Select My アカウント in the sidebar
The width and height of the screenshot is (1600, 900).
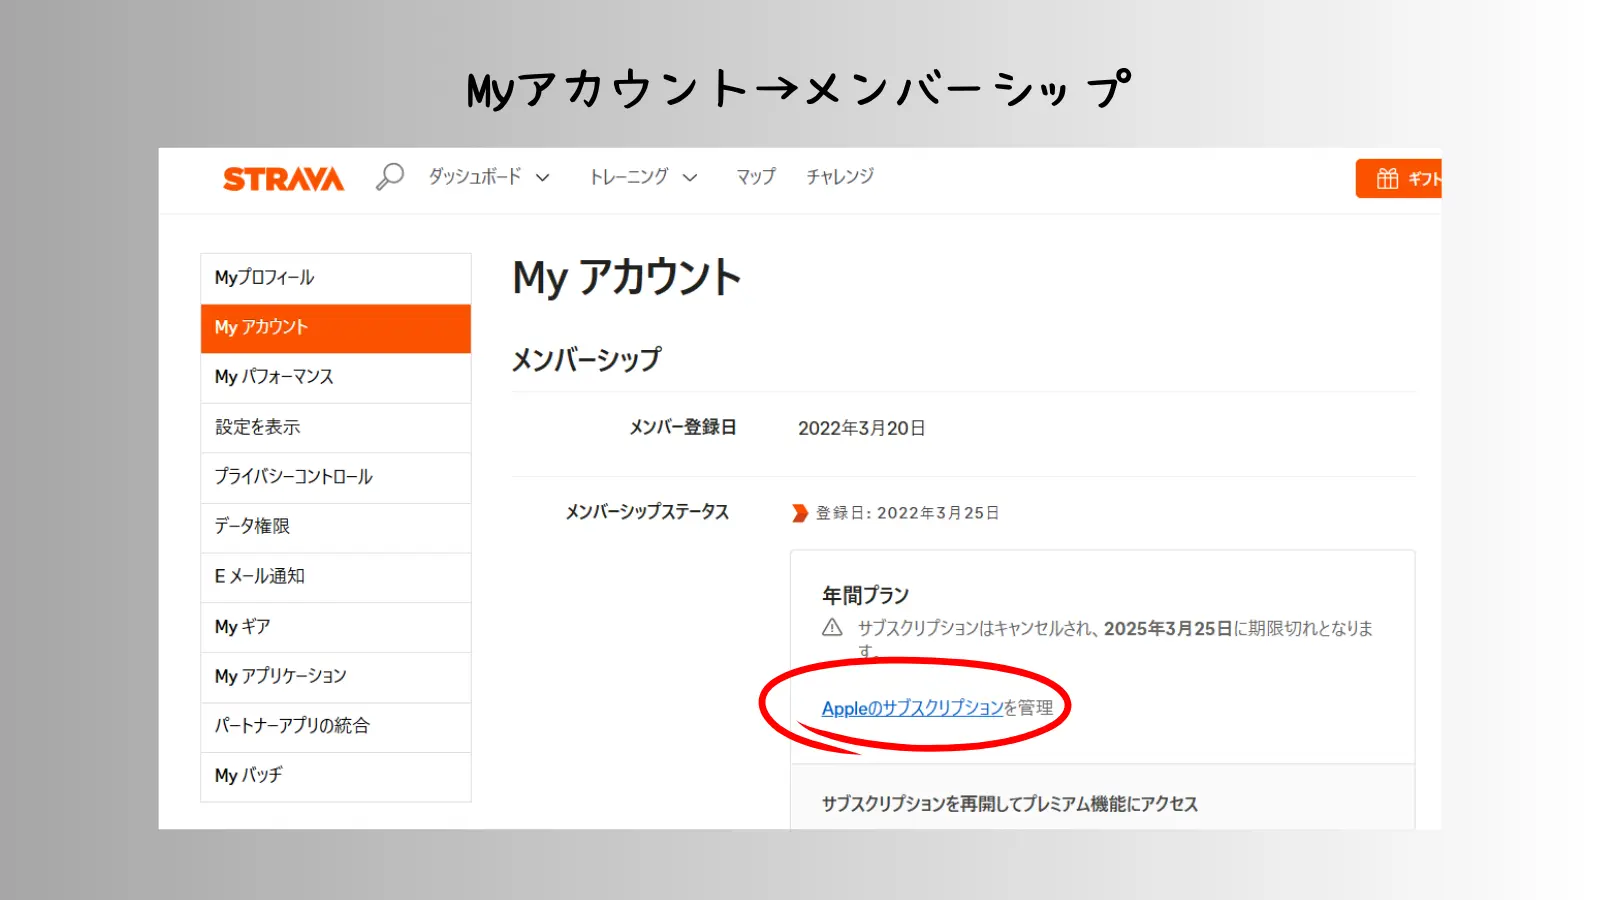(336, 328)
